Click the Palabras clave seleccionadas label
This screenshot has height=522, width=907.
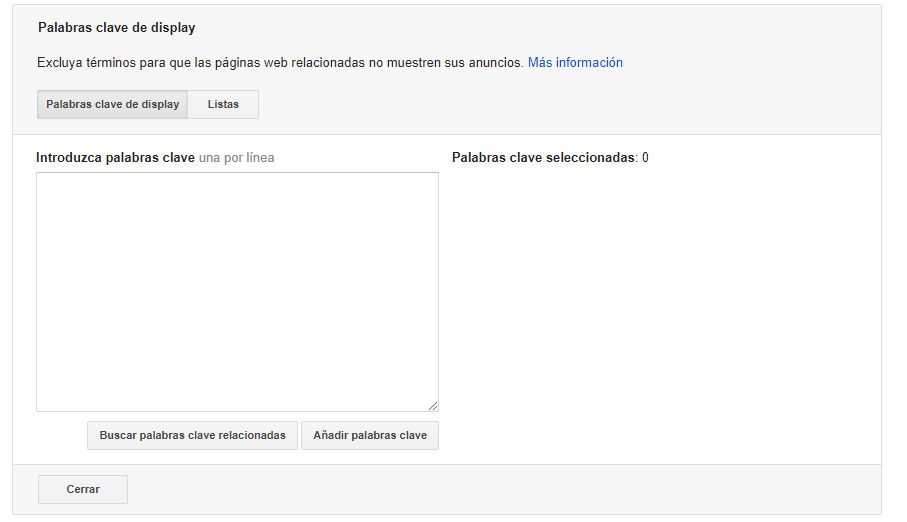[x=543, y=158]
